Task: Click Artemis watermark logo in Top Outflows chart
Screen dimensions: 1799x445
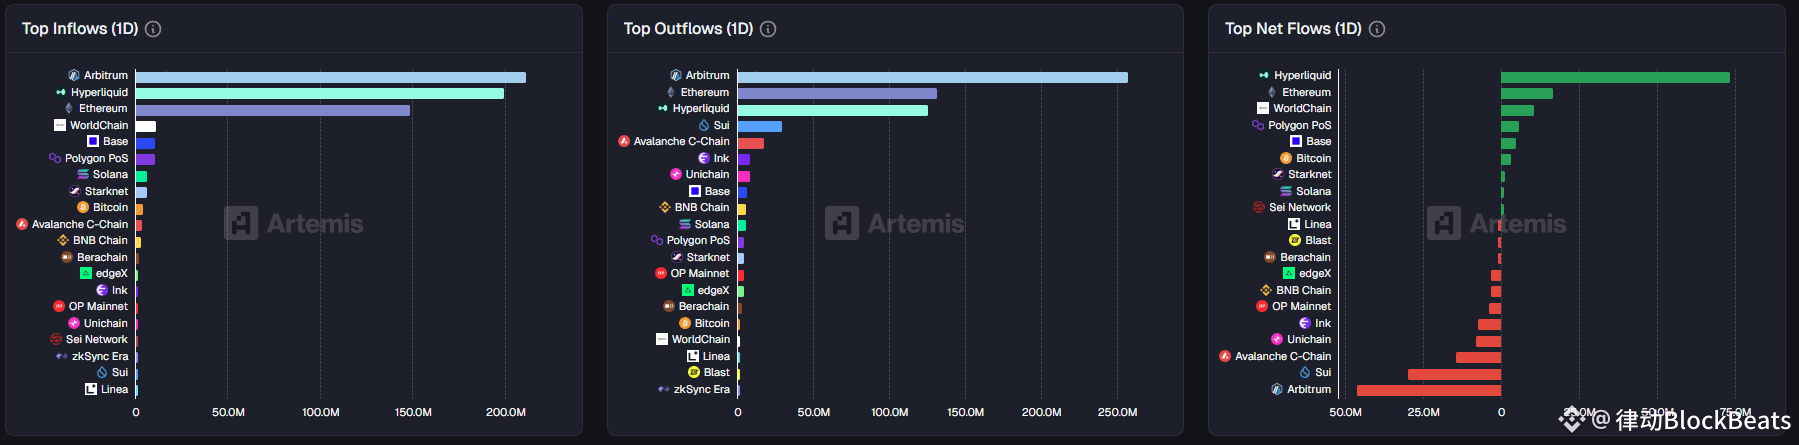Action: 842,223
